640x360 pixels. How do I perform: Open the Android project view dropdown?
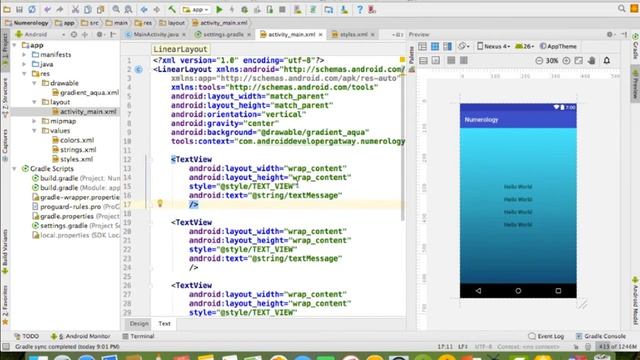[x=40, y=35]
